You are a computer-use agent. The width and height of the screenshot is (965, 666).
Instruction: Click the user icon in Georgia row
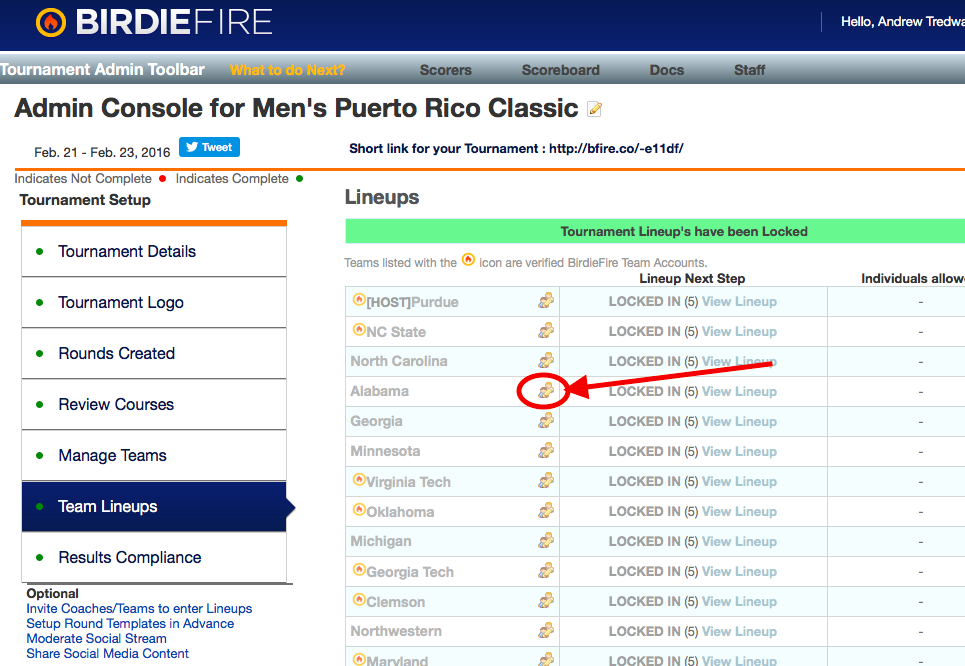[546, 421]
